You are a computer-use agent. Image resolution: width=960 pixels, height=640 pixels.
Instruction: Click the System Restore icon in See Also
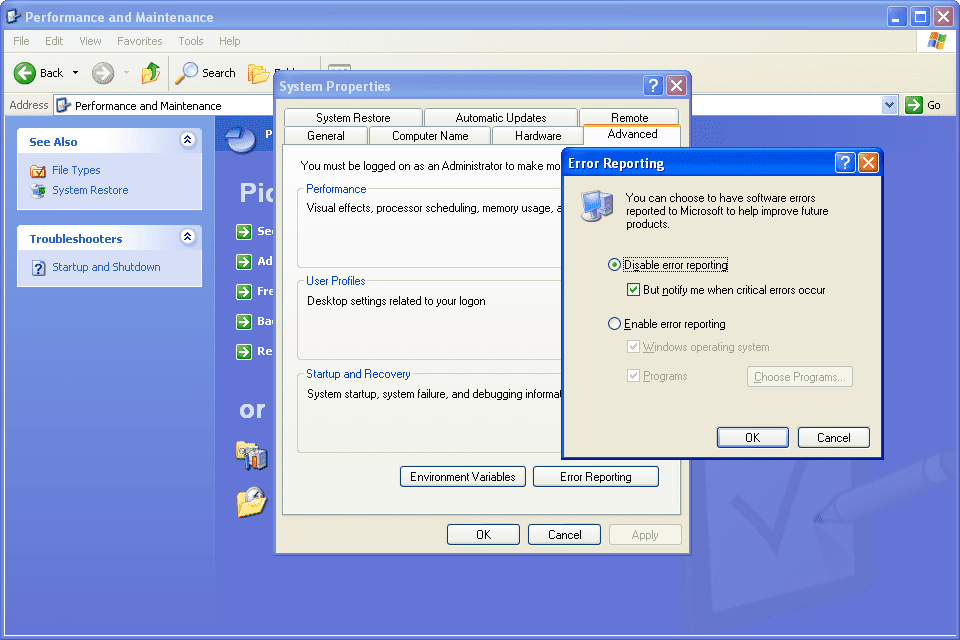pyautogui.click(x=38, y=190)
